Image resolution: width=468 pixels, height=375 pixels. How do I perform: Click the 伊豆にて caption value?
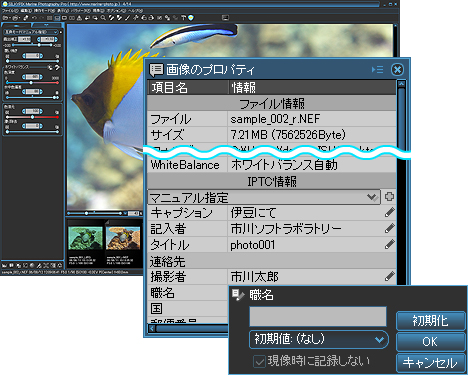coord(253,212)
